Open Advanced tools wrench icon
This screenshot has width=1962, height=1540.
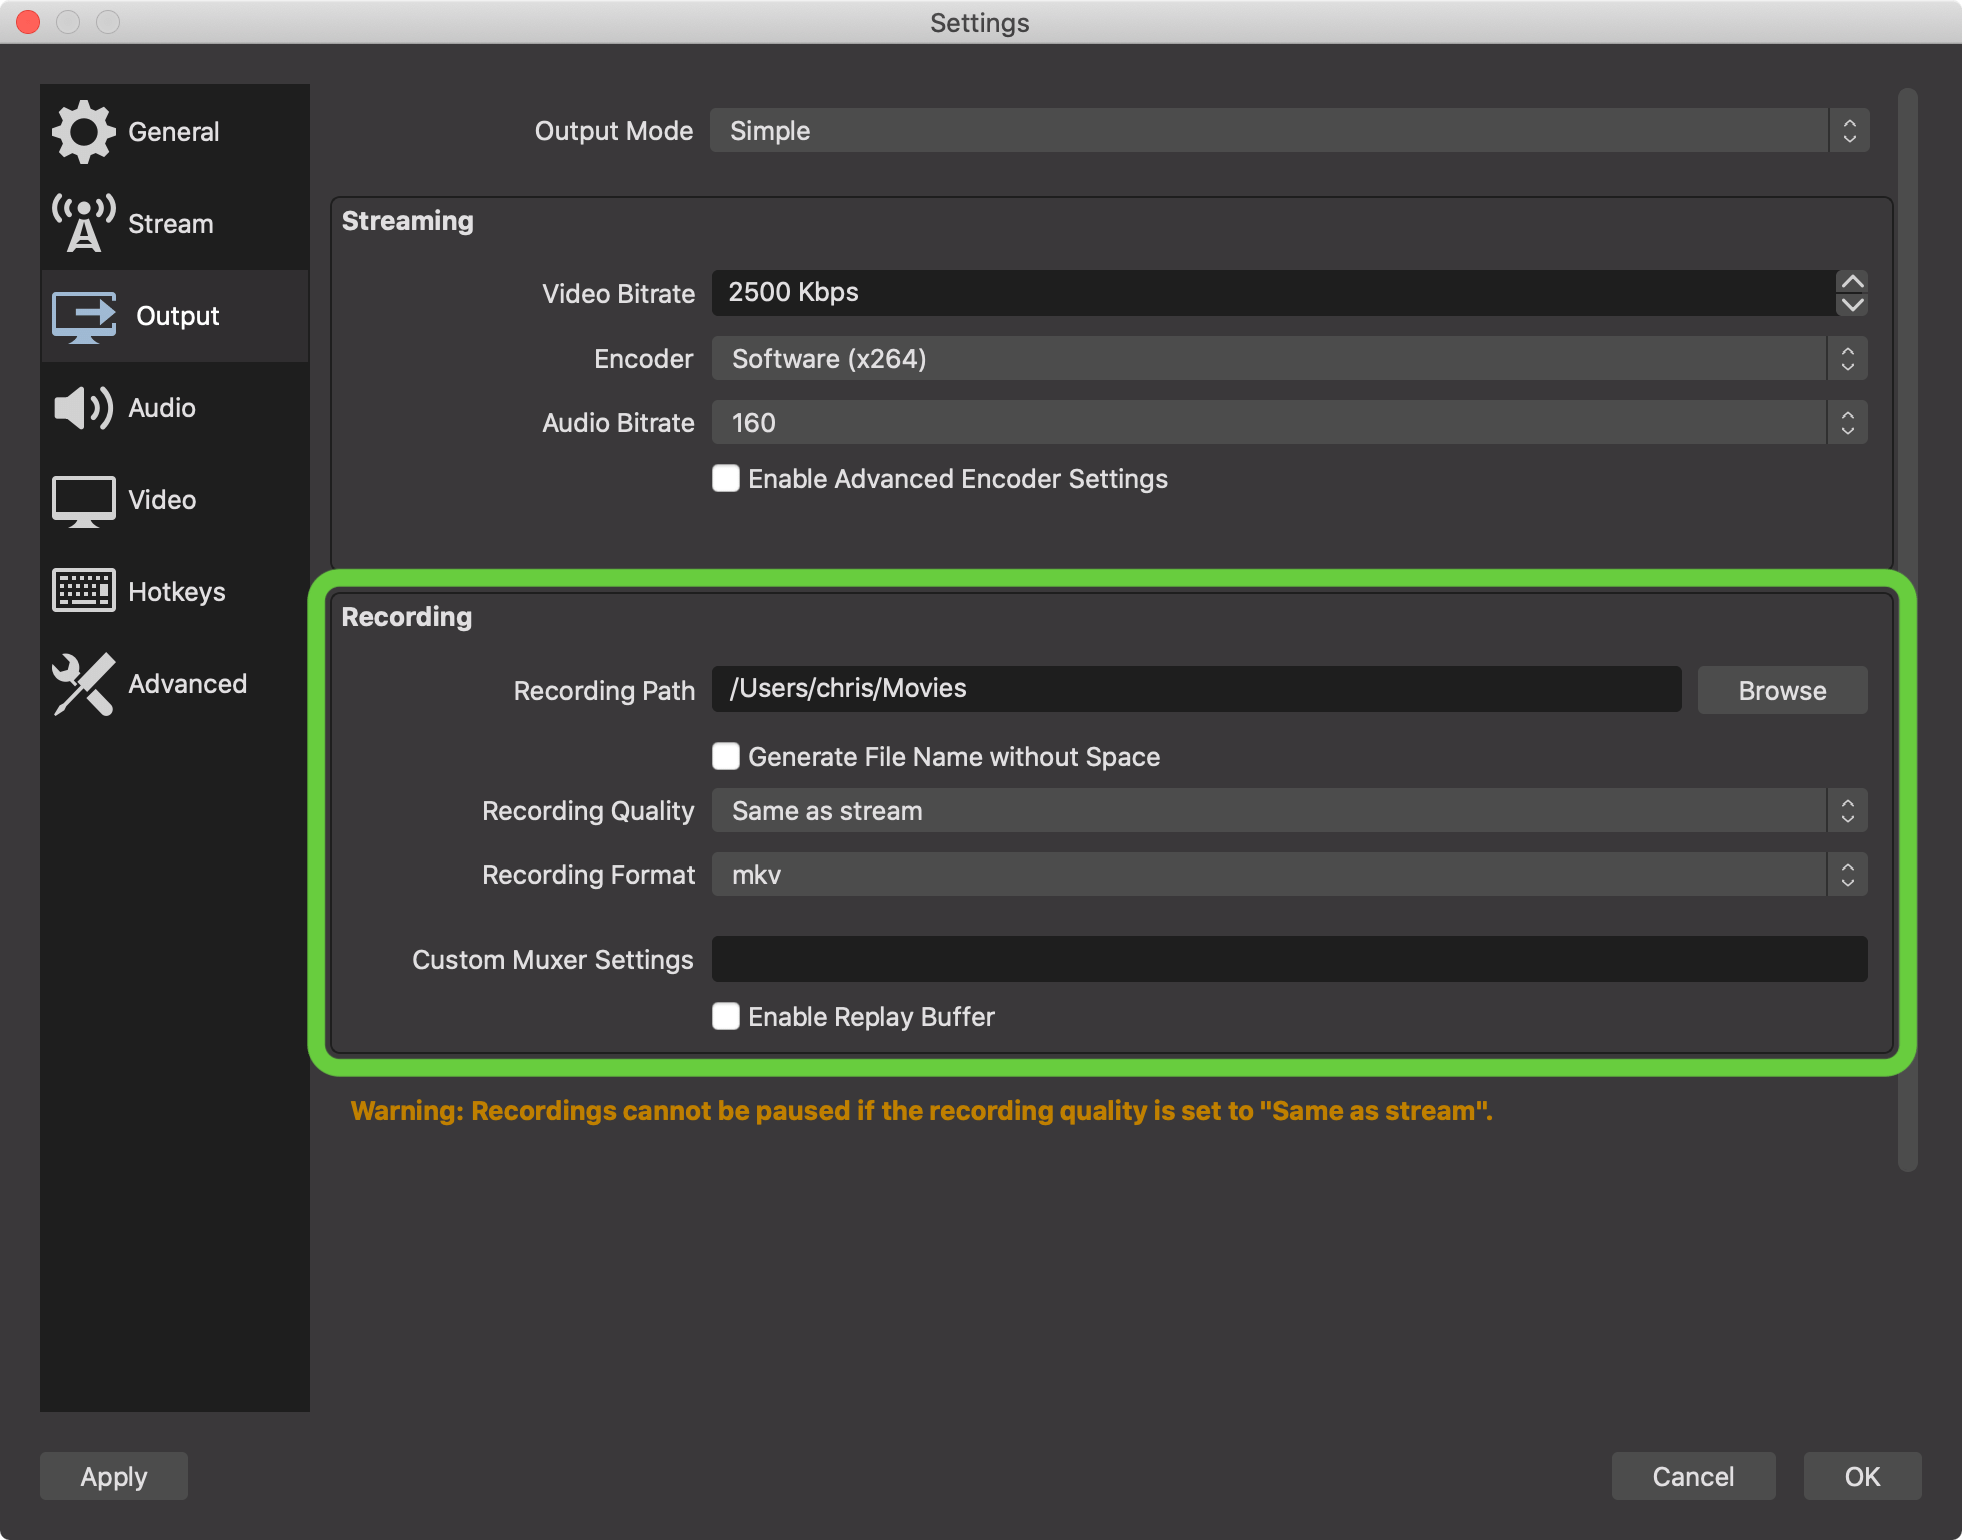(x=83, y=684)
